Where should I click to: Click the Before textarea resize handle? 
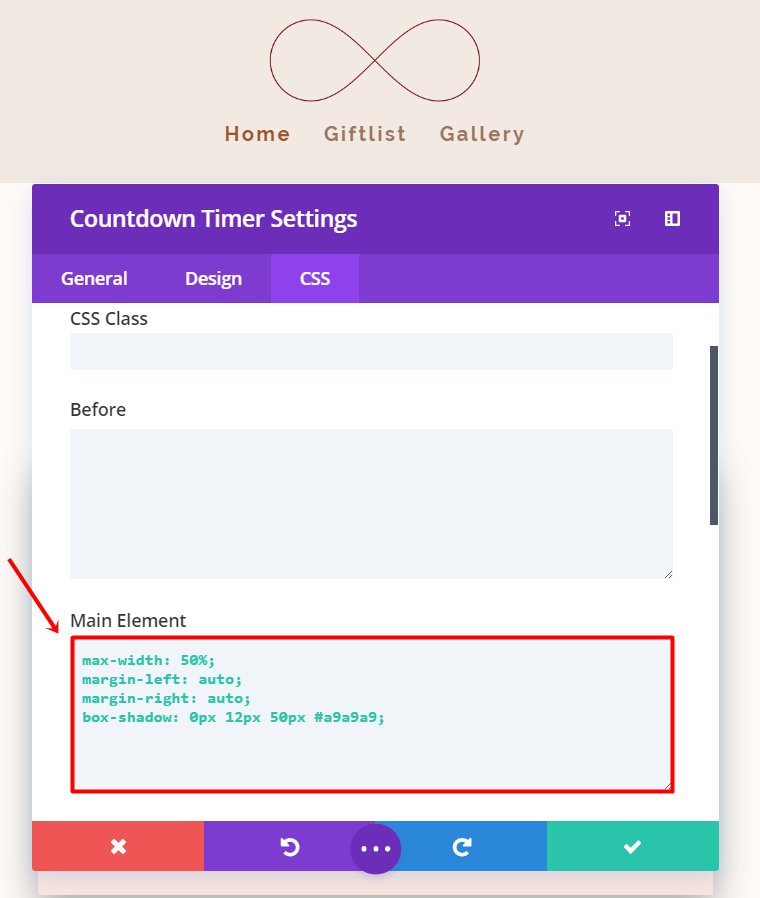[668, 574]
